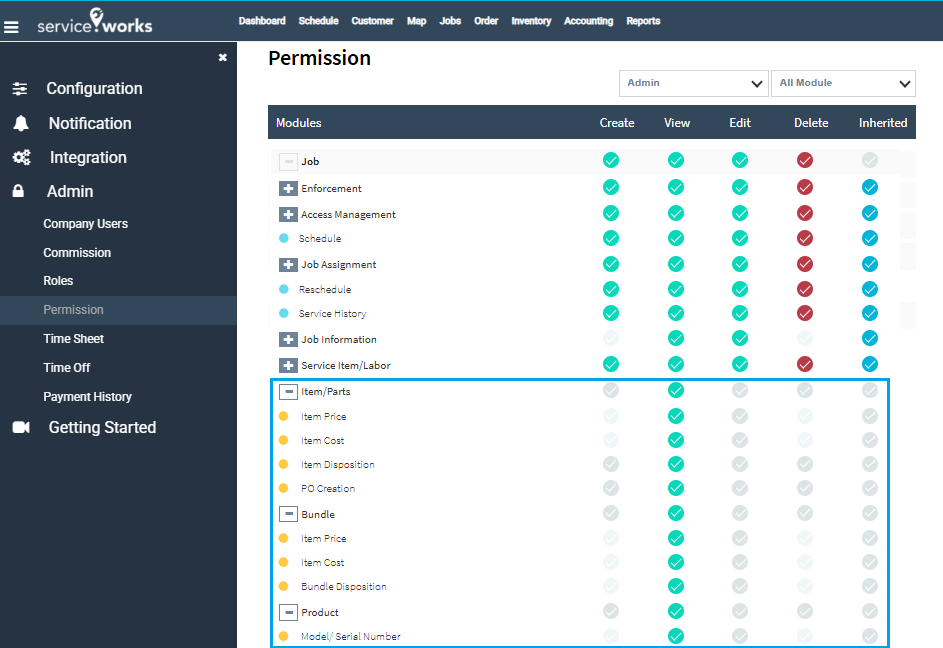
Task: Go to Company Users page
Action: point(86,224)
